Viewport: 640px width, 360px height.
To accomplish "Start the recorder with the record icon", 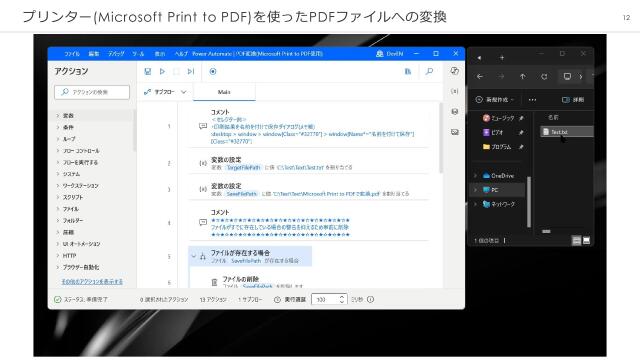I will coord(213,71).
